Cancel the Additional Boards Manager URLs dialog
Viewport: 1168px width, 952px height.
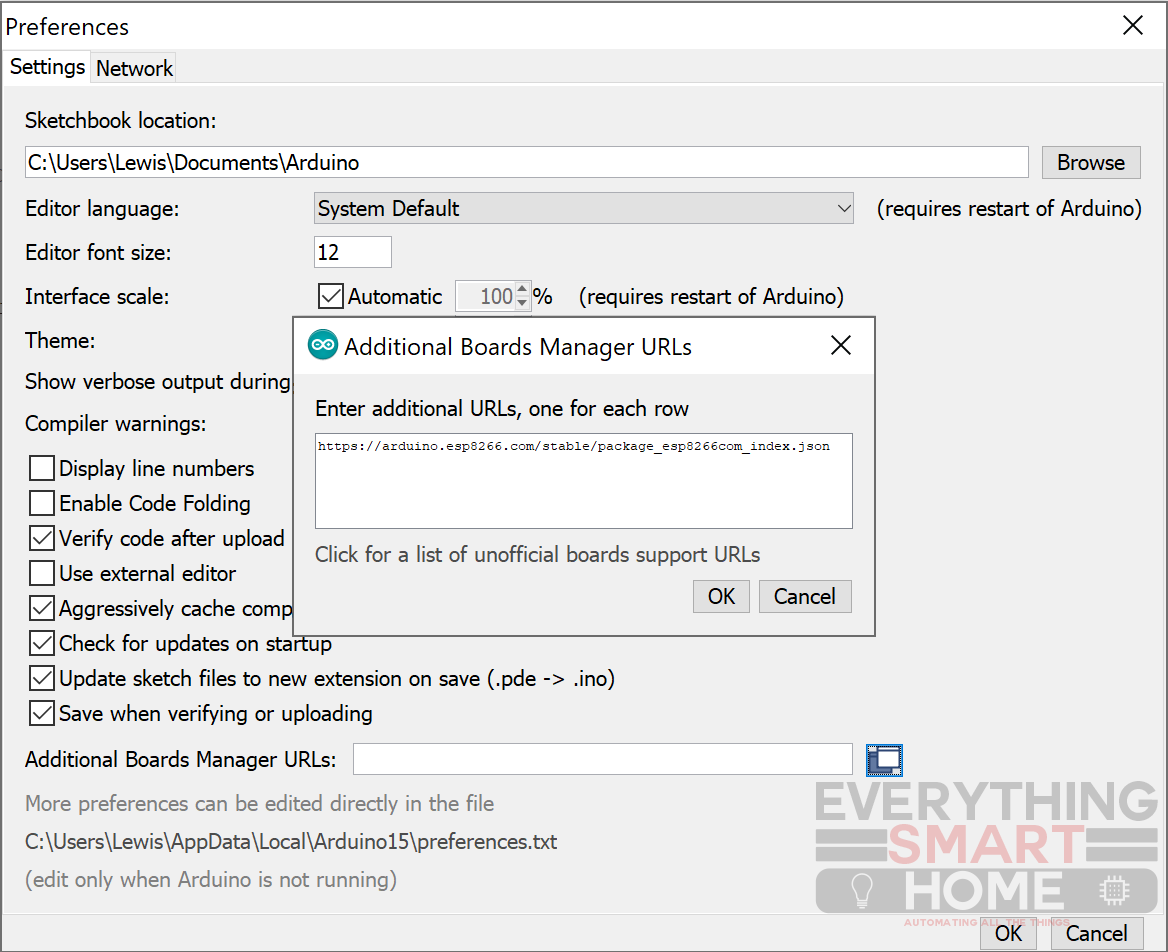coord(804,597)
